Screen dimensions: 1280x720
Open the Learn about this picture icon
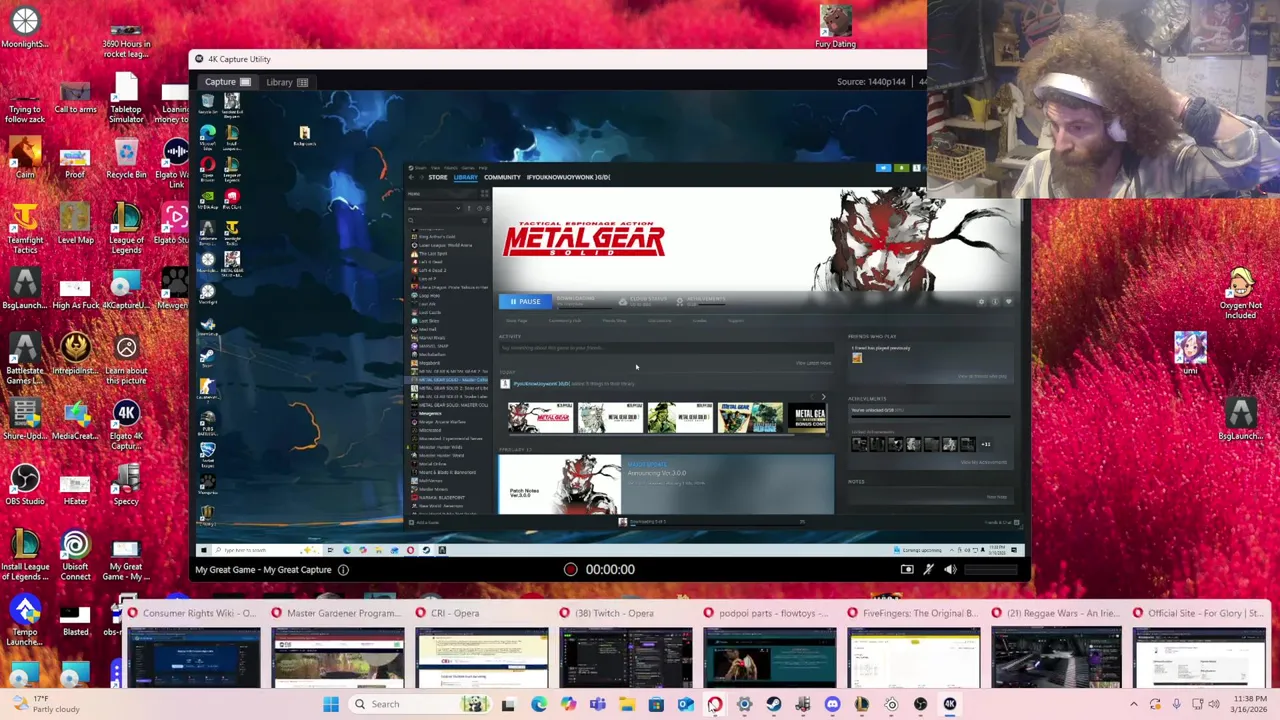tap(126, 360)
